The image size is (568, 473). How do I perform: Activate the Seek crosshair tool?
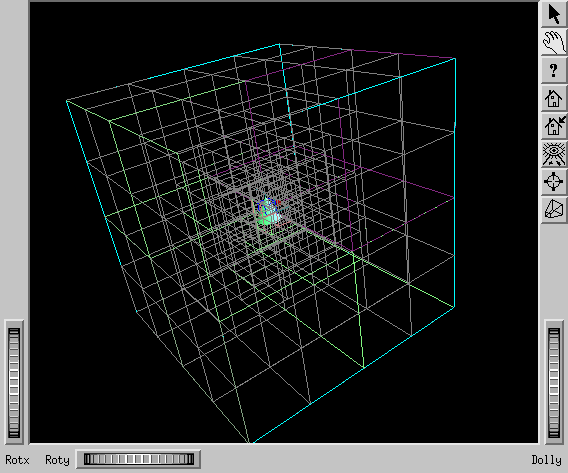point(554,181)
